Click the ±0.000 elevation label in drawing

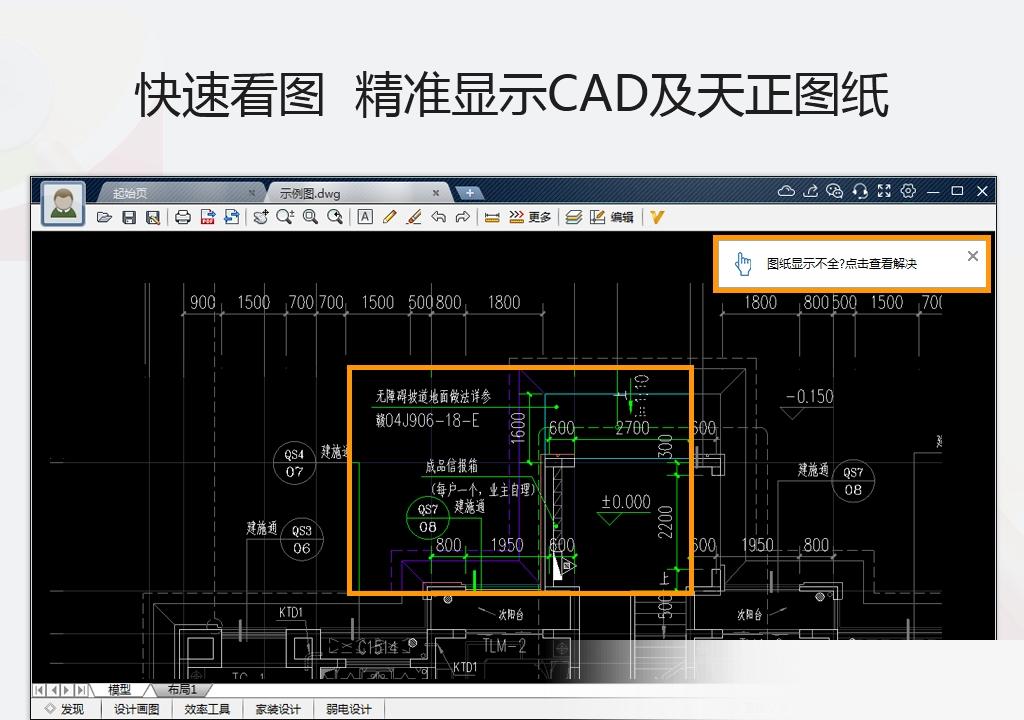626,502
